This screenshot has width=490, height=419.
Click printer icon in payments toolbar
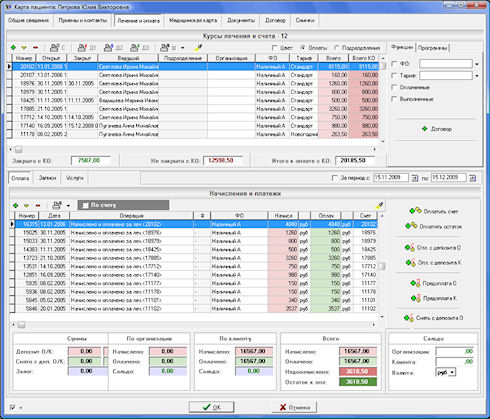coord(57,205)
